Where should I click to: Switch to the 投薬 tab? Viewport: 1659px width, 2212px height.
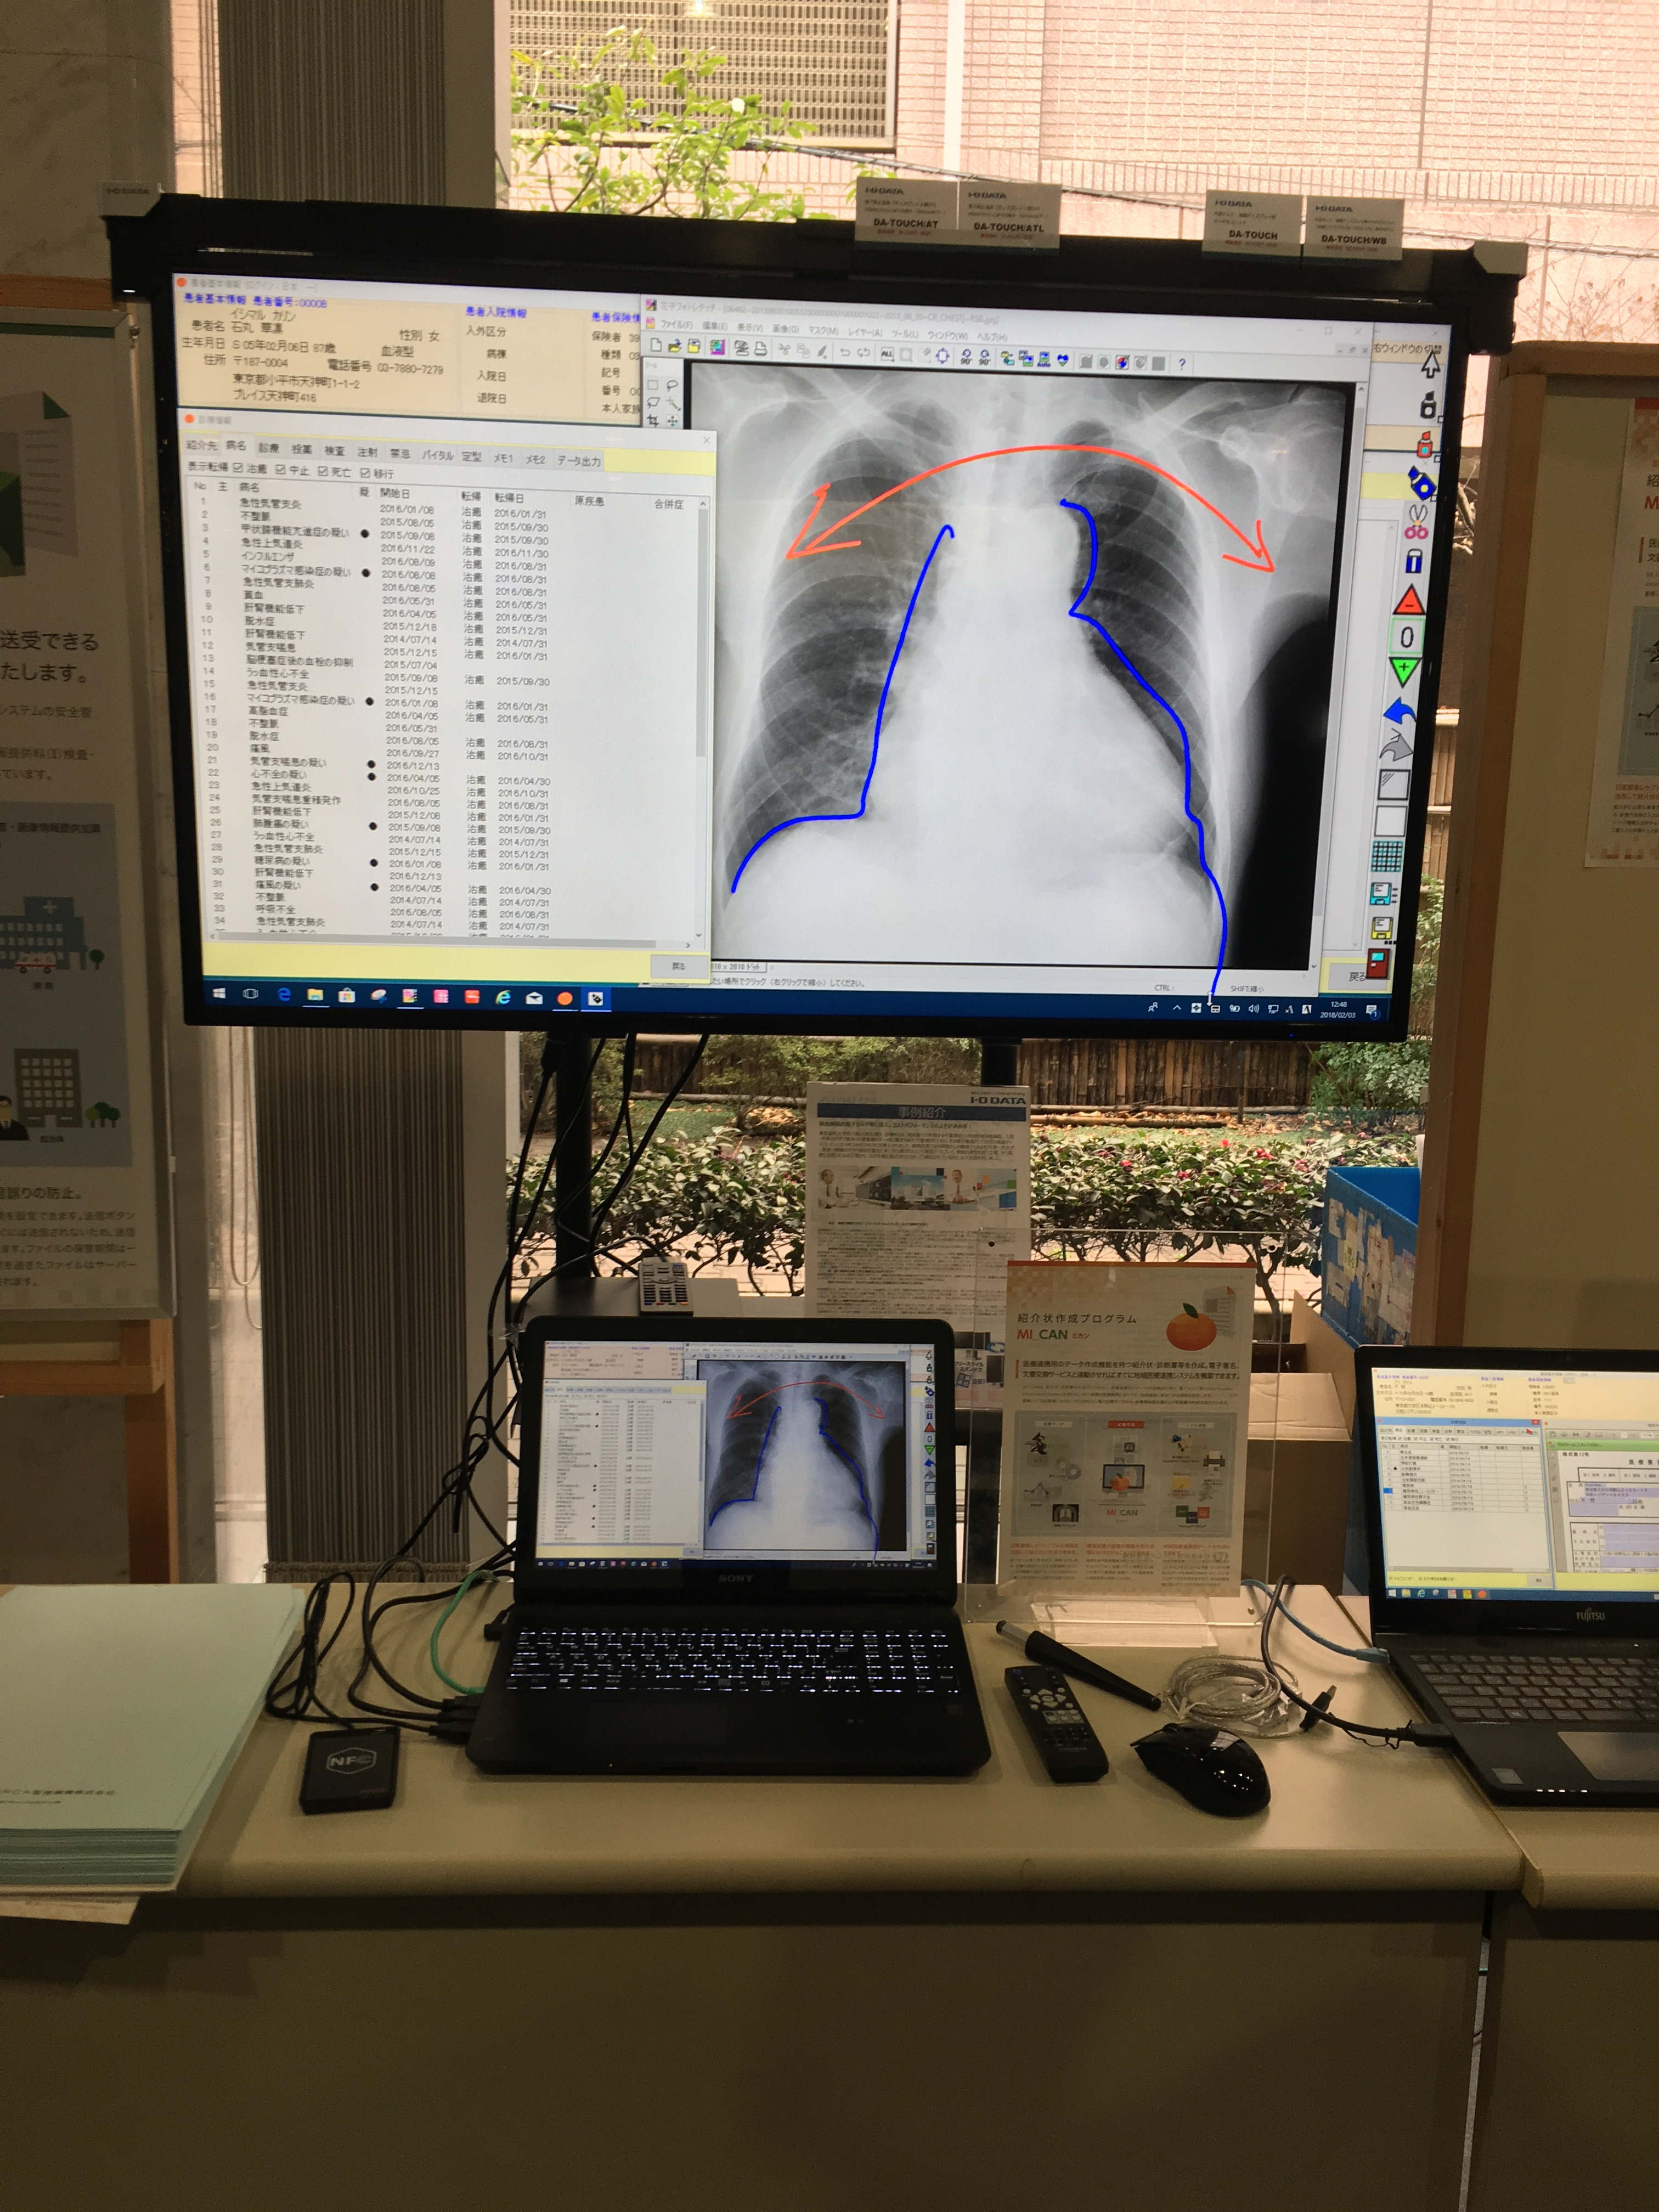(302, 449)
